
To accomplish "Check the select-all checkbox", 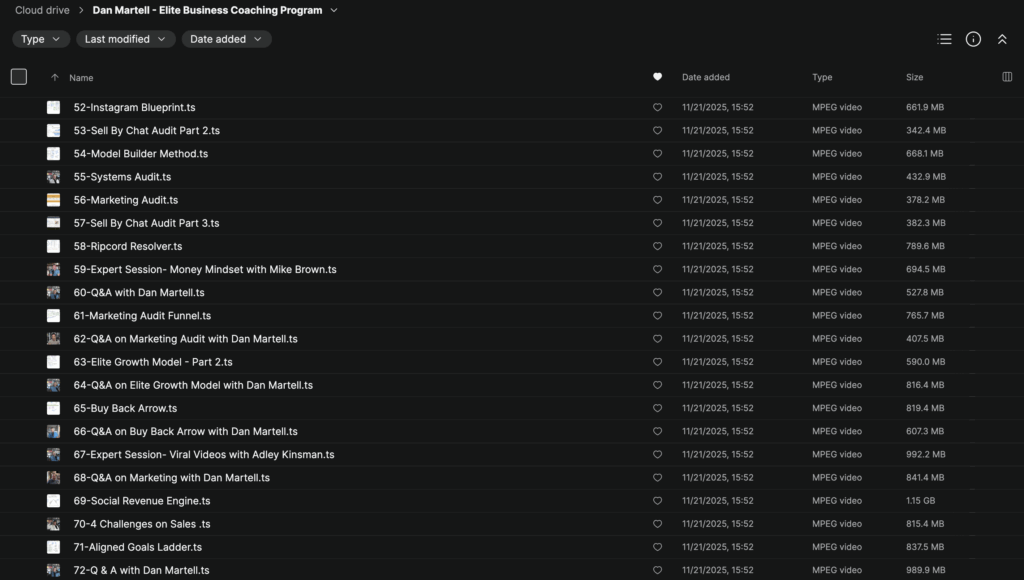I will pos(19,77).
